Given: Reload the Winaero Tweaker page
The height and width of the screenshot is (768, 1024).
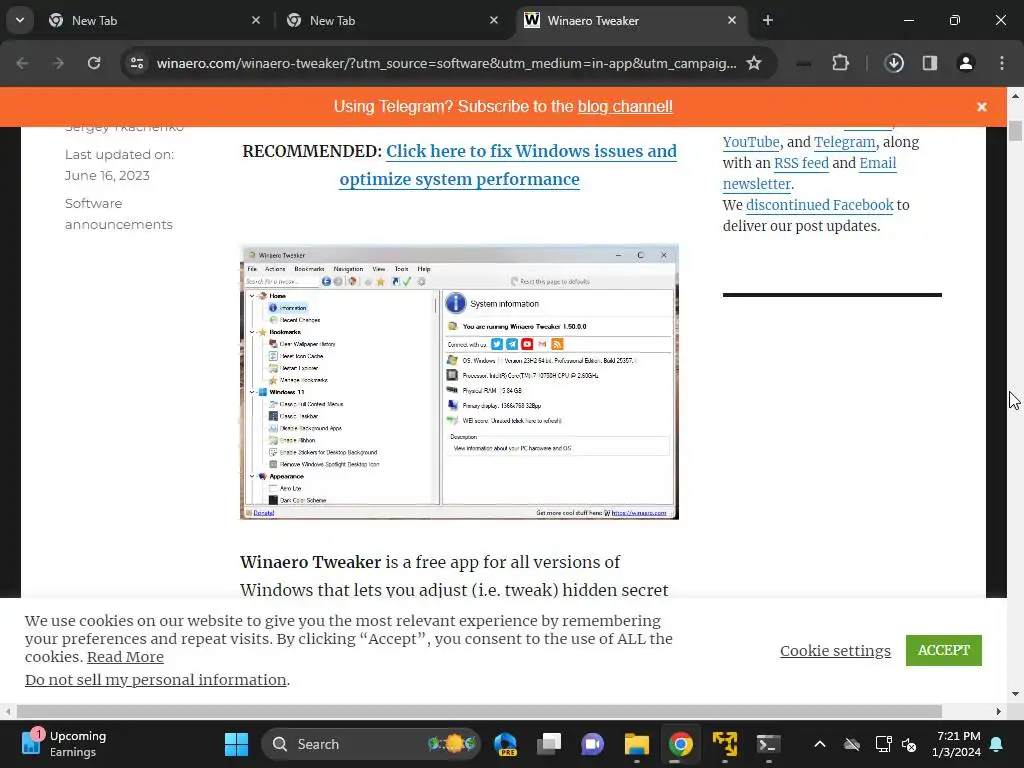Looking at the screenshot, I should [94, 63].
